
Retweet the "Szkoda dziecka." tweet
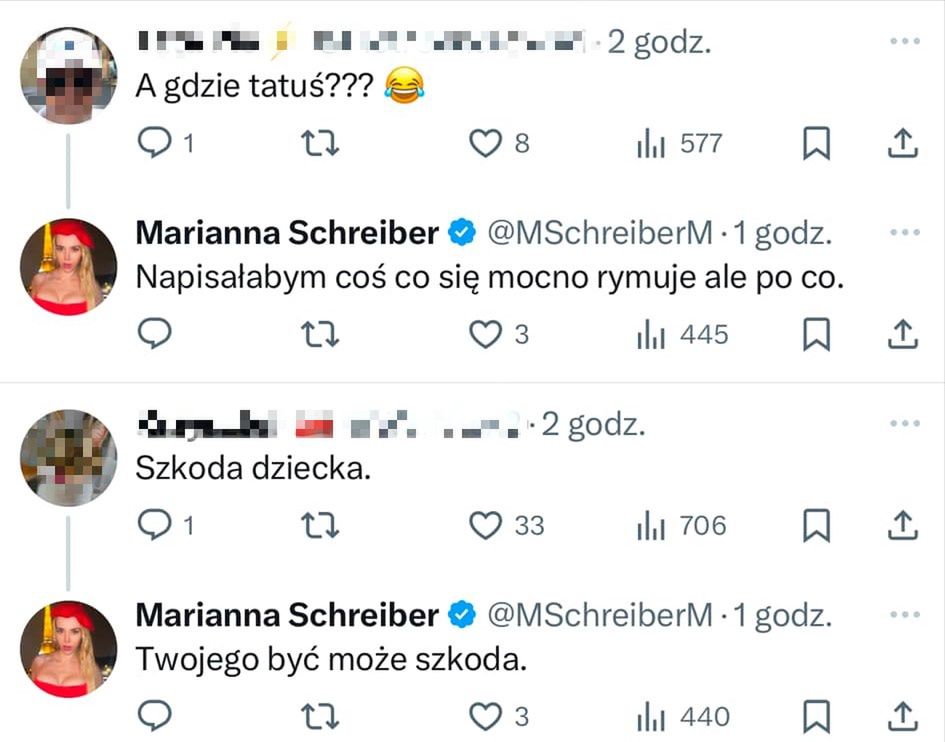[321, 525]
